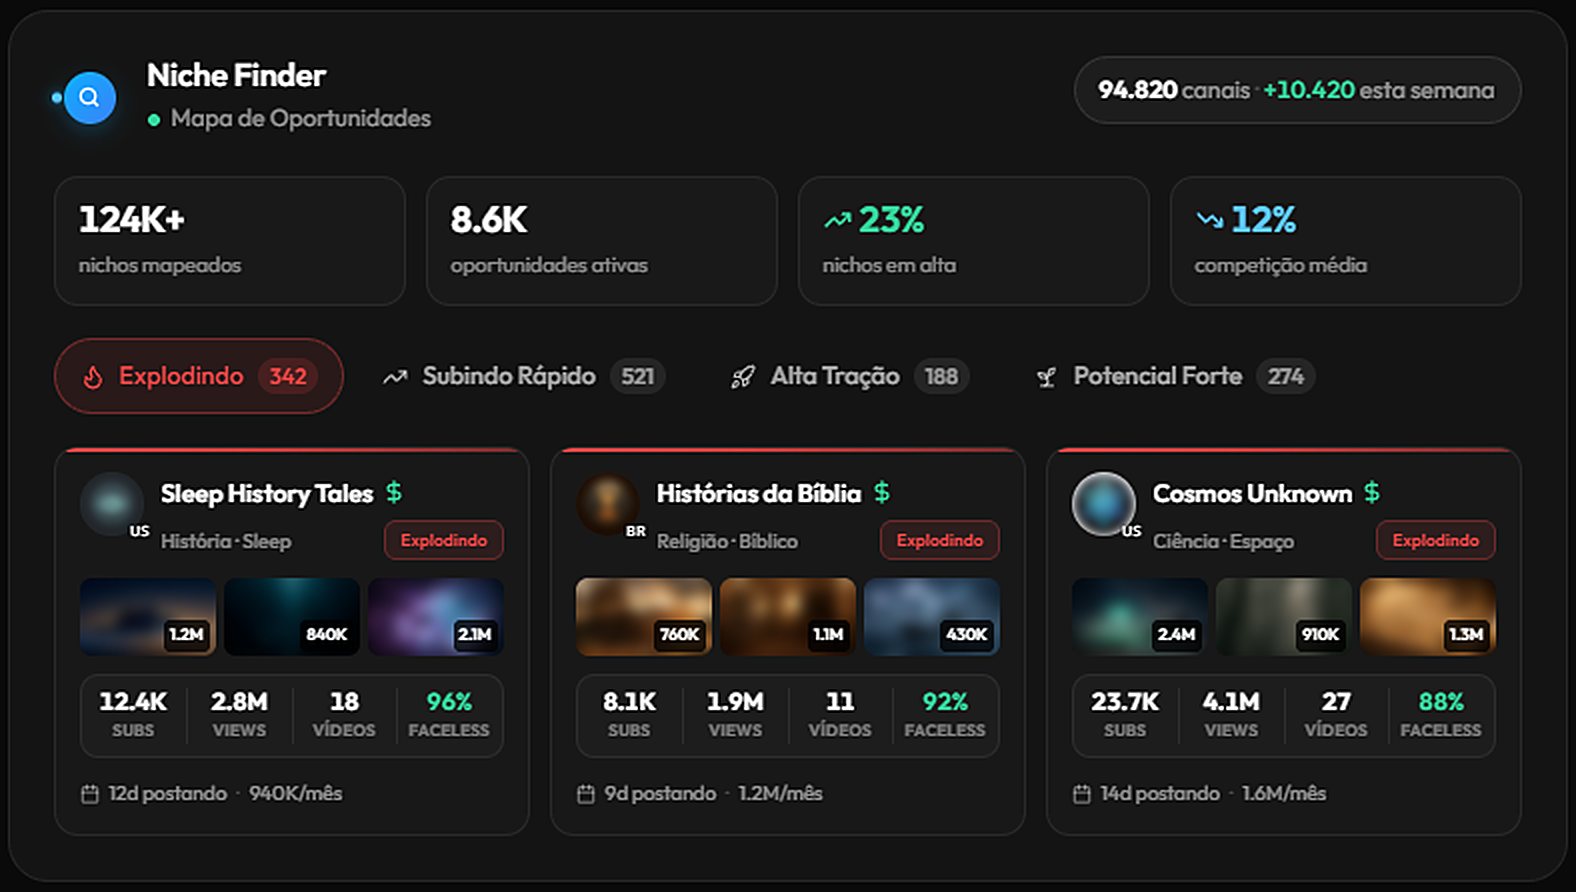This screenshot has width=1576, height=892.
Task: Click the 8.6K oportunidades ativas stat card
Action: (602, 241)
